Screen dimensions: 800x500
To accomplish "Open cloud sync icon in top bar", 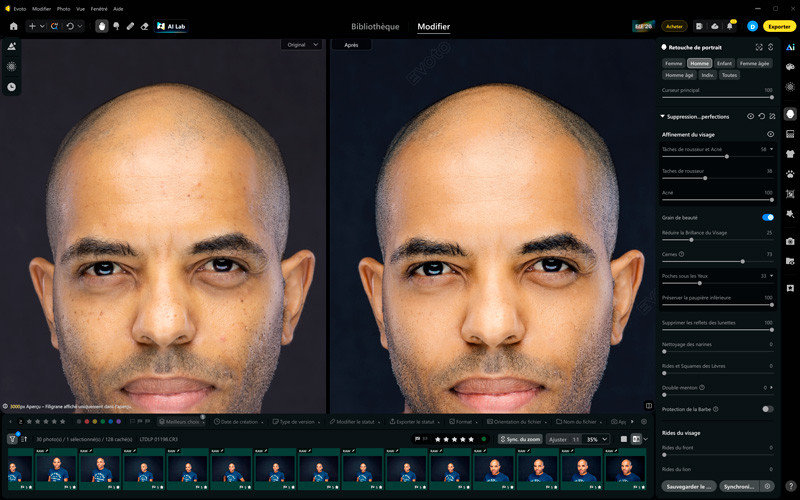I will [x=715, y=27].
